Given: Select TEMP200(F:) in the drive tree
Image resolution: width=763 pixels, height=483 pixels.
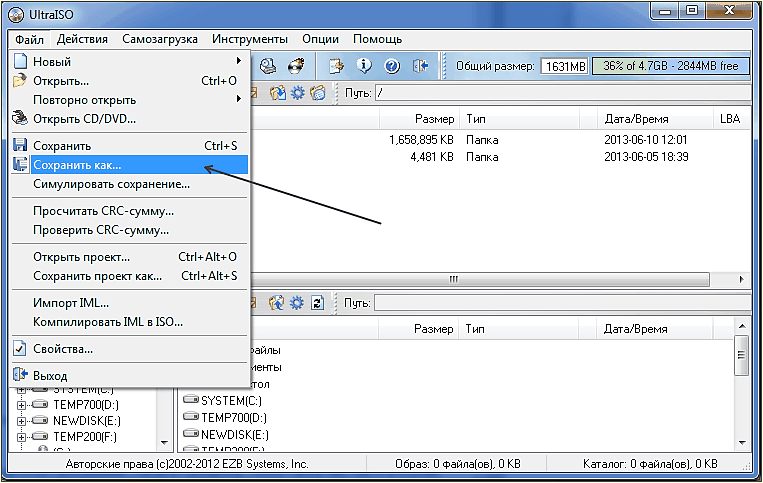Looking at the screenshot, I should pyautogui.click(x=85, y=437).
